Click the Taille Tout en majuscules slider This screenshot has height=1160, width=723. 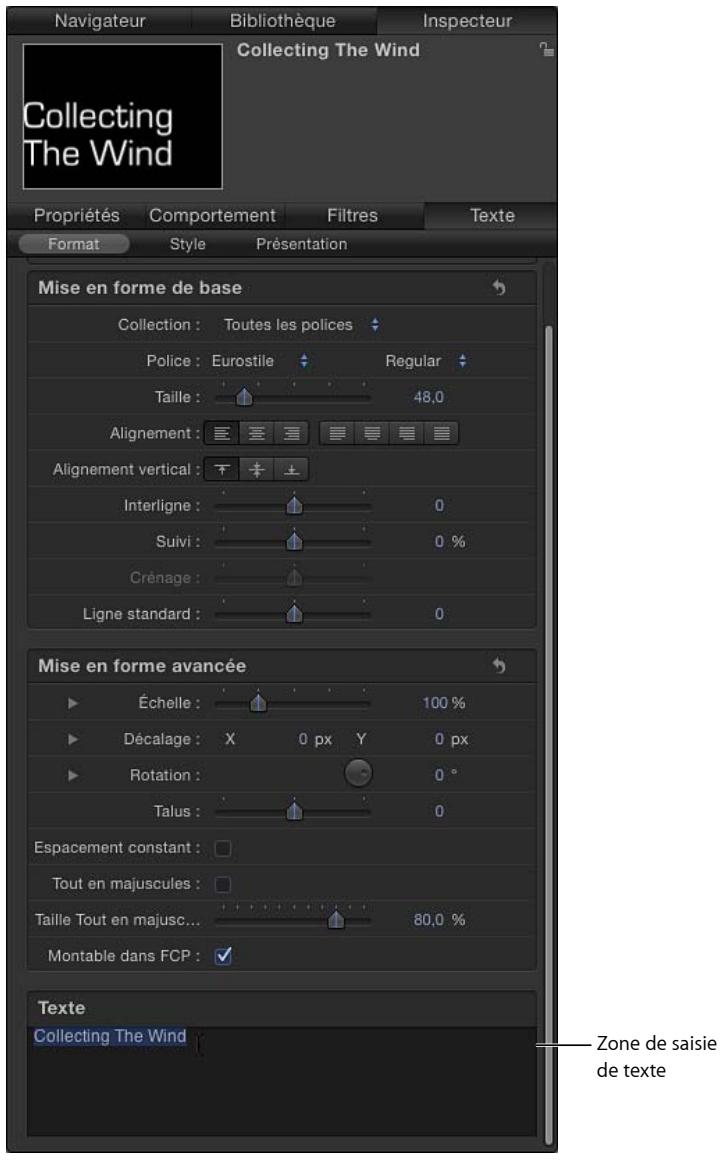click(x=293, y=920)
